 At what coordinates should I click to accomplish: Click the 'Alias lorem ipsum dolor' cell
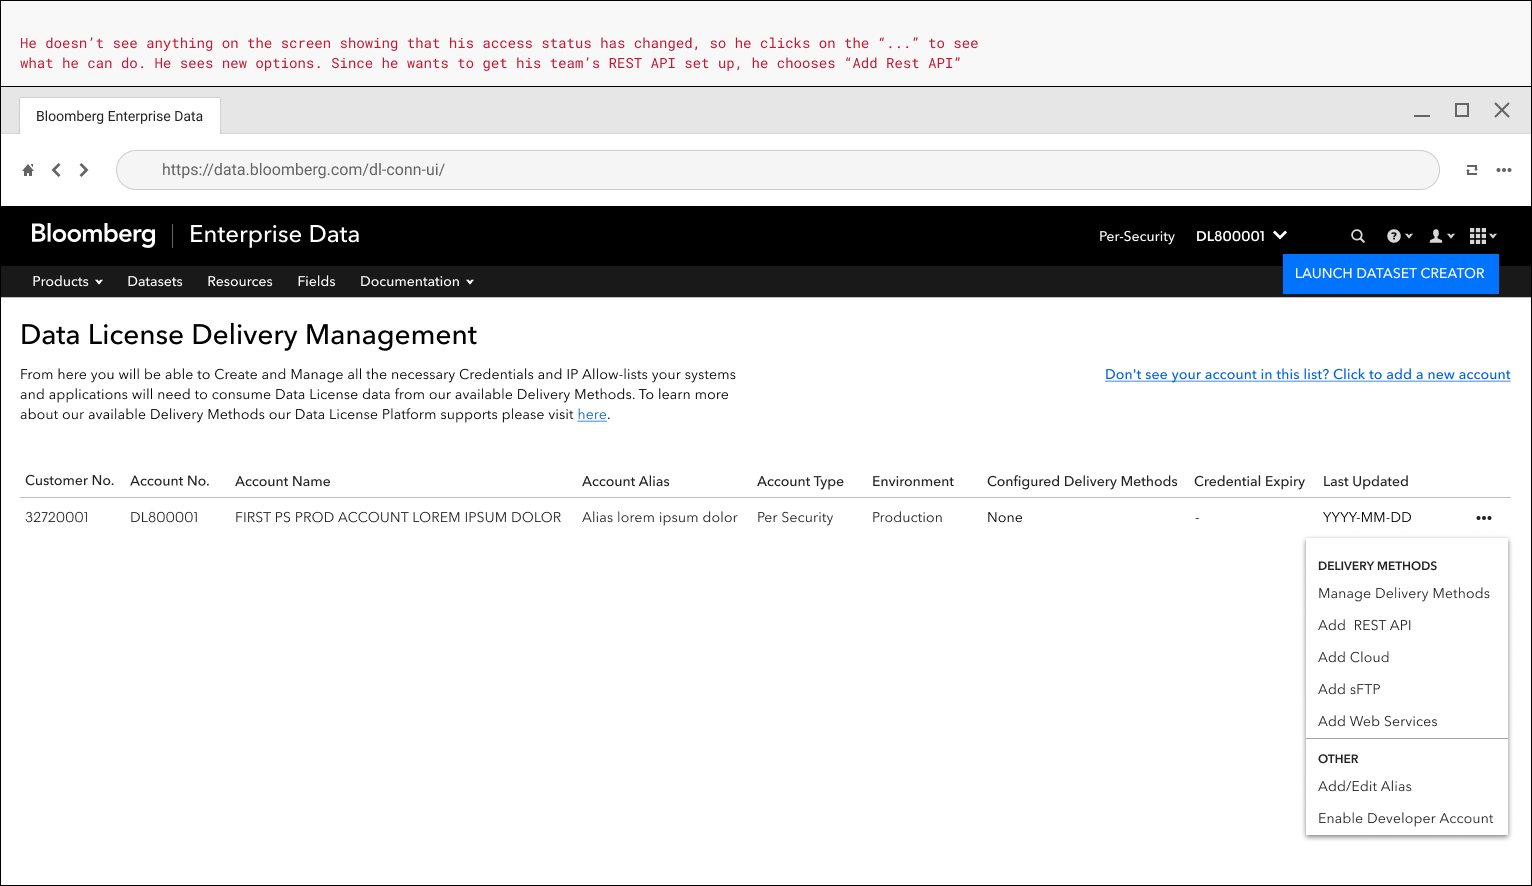[x=660, y=518]
